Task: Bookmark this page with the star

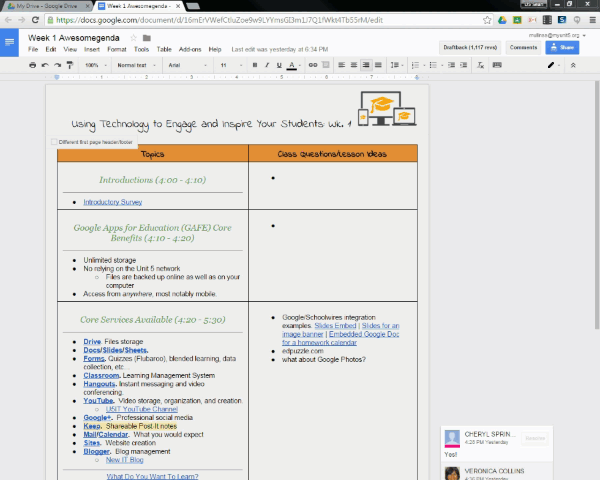Action: click(487, 20)
